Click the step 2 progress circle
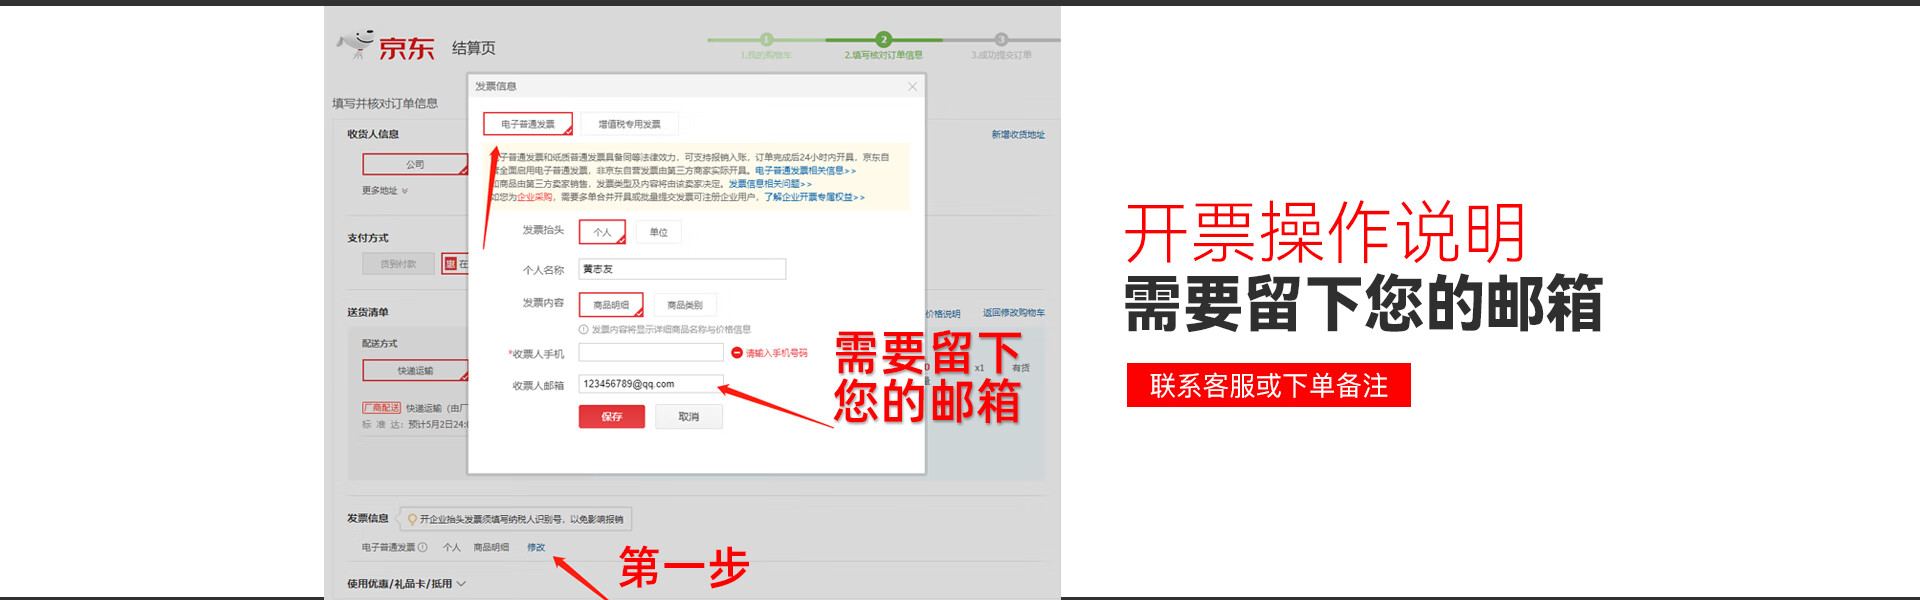The width and height of the screenshot is (1920, 600). pyautogui.click(x=883, y=40)
